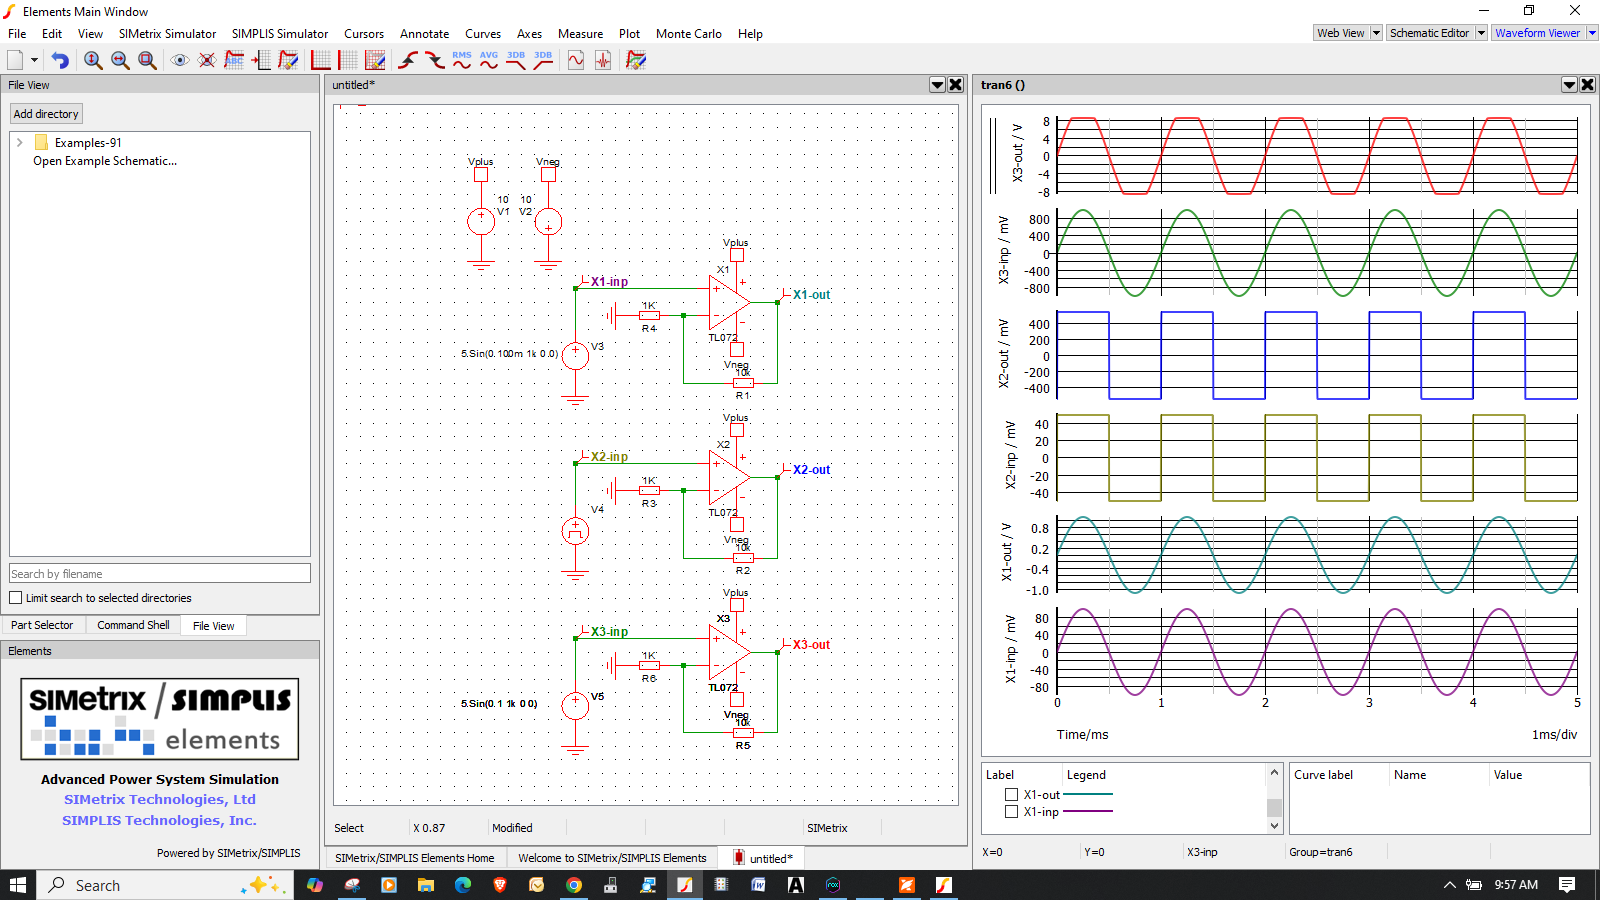Open the Measure menu

click(x=580, y=33)
